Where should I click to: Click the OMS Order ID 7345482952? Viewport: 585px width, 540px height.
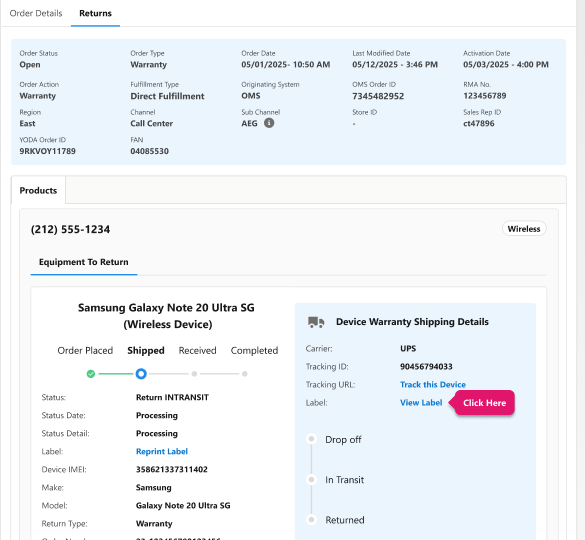click(378, 96)
